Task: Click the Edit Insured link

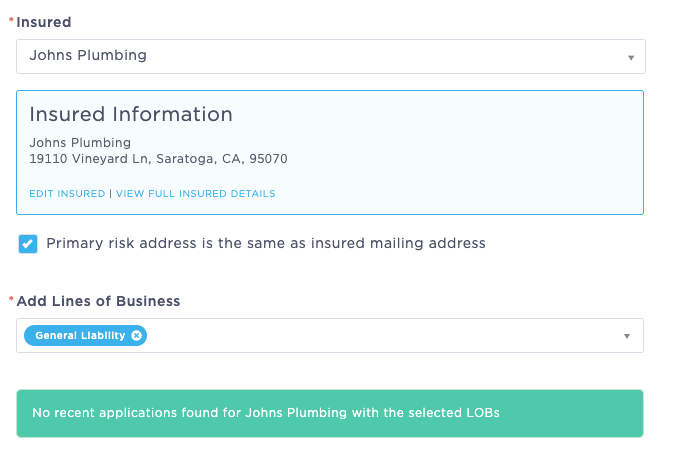Action: 67,194
